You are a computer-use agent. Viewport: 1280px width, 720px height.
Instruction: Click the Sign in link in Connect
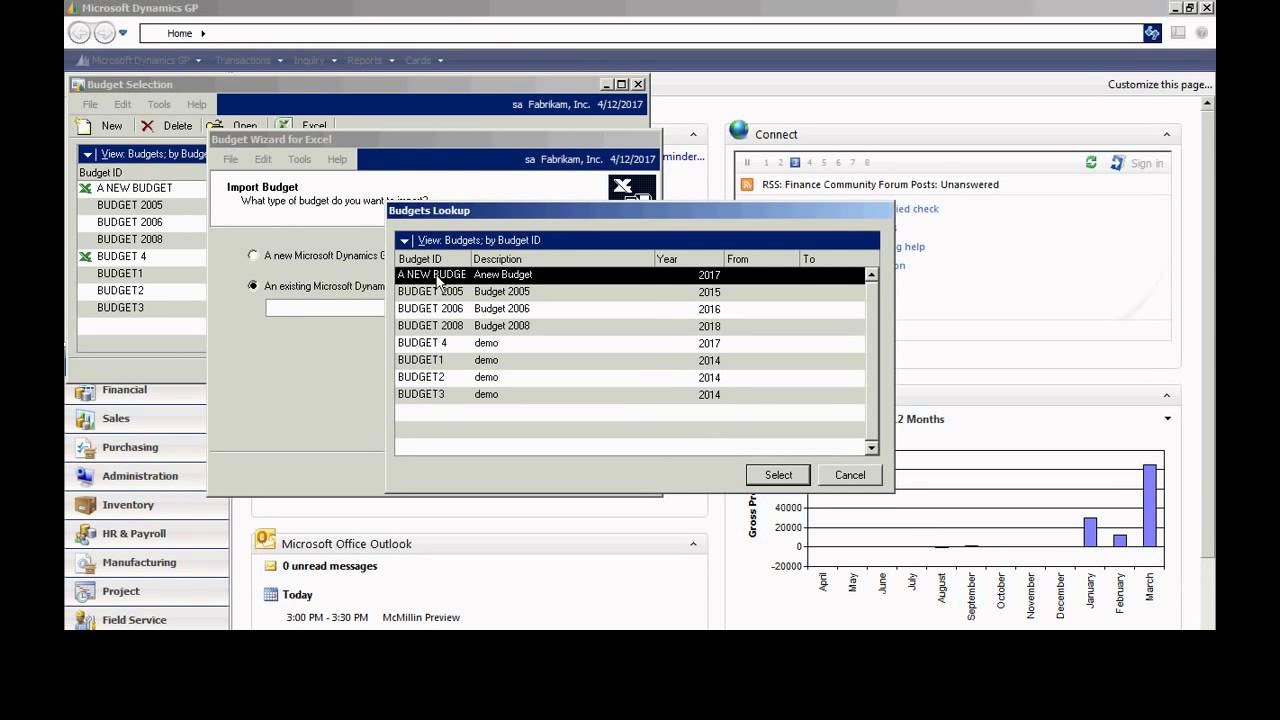click(1147, 163)
